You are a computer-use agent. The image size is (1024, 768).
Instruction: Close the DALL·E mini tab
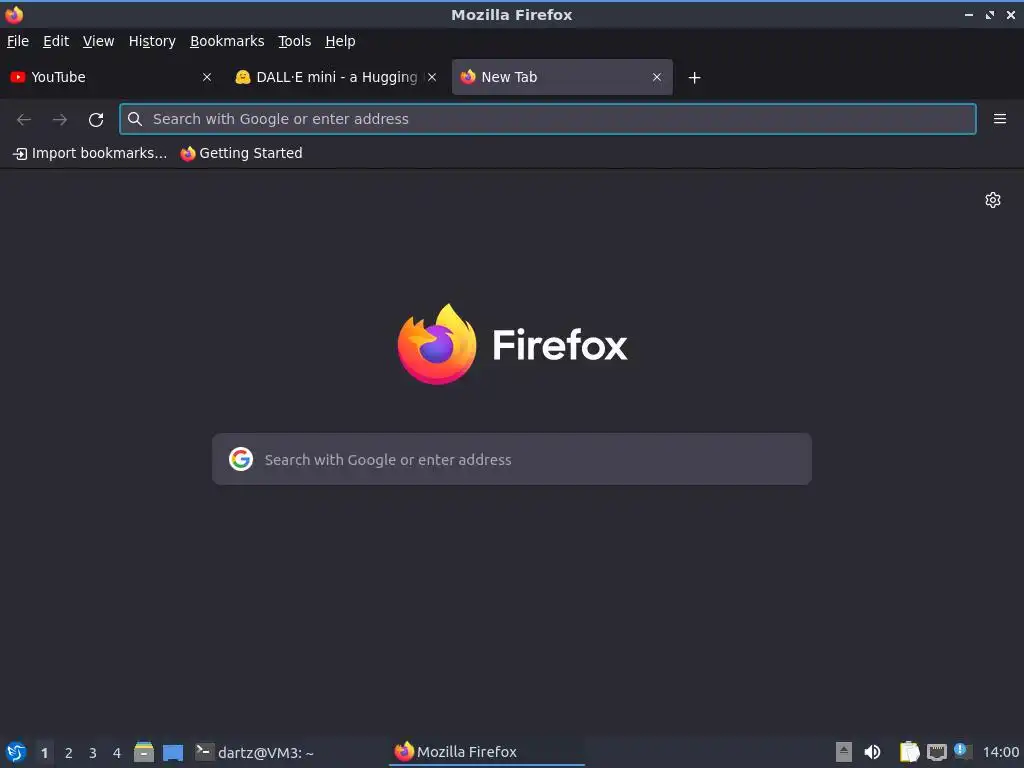pos(432,77)
